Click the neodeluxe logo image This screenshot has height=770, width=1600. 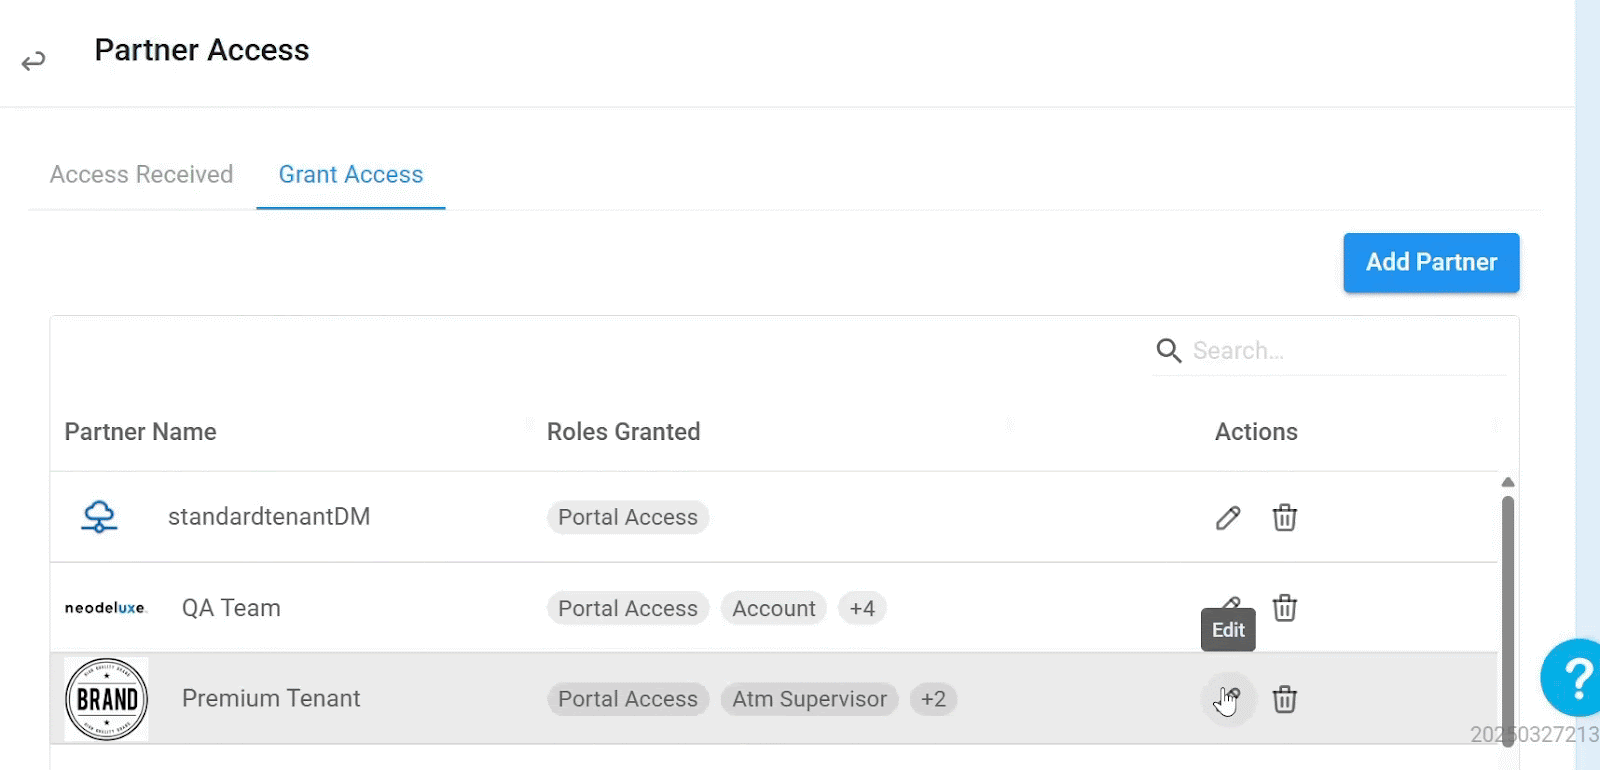click(105, 608)
